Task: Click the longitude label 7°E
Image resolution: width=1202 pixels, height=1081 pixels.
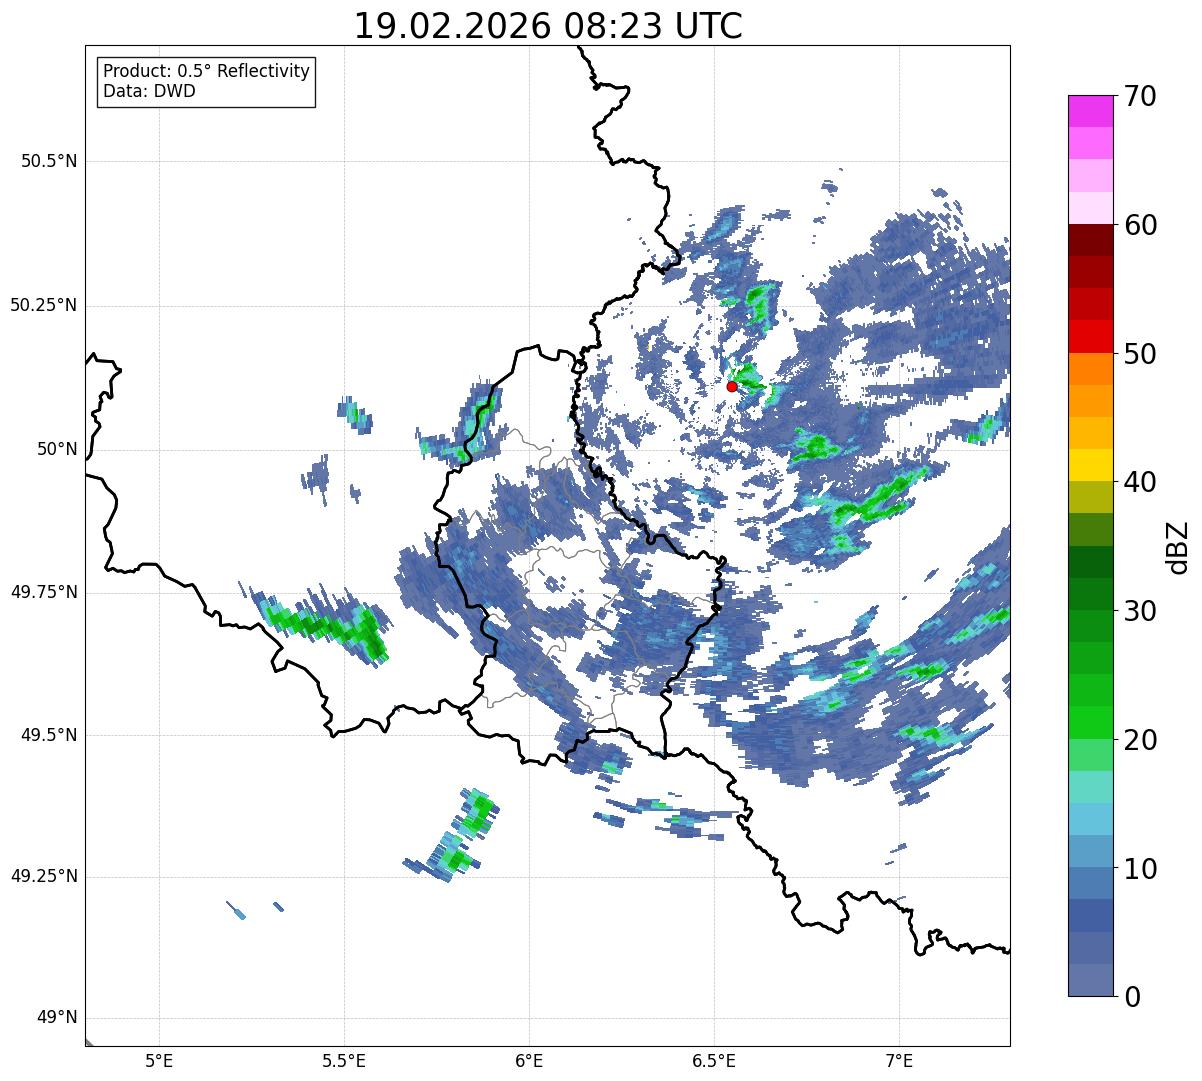Action: (899, 1060)
